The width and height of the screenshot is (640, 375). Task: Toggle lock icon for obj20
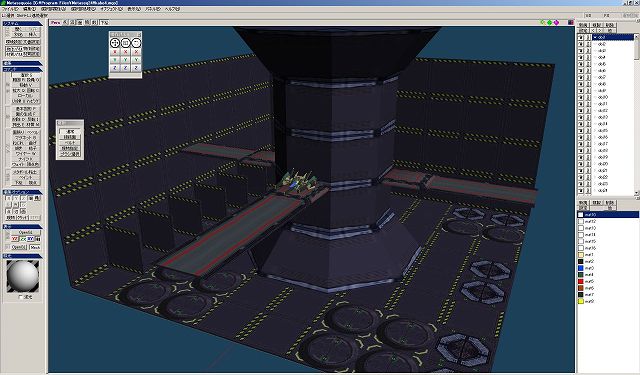[x=588, y=164]
